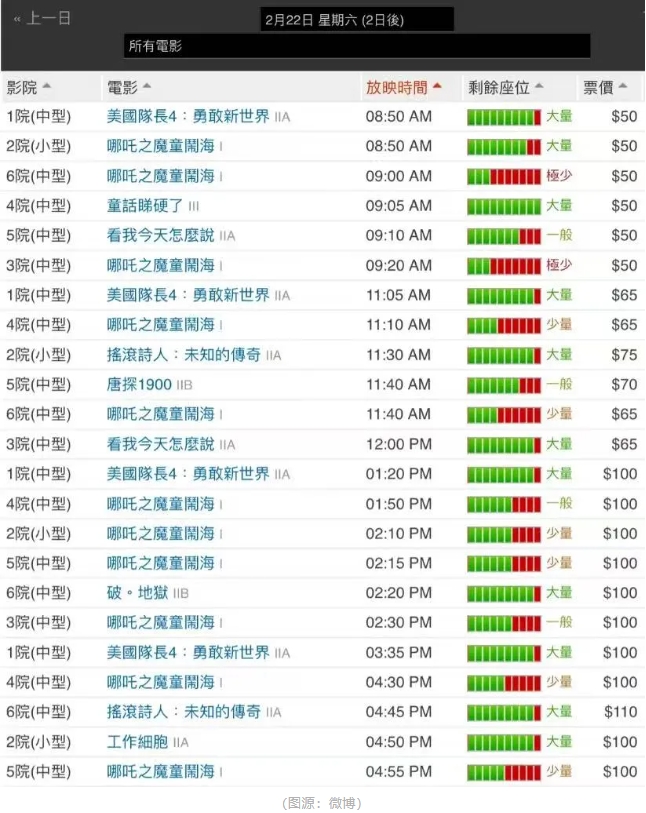
Task: Click 一般 seat status for 唐探1900
Action: coord(559,384)
